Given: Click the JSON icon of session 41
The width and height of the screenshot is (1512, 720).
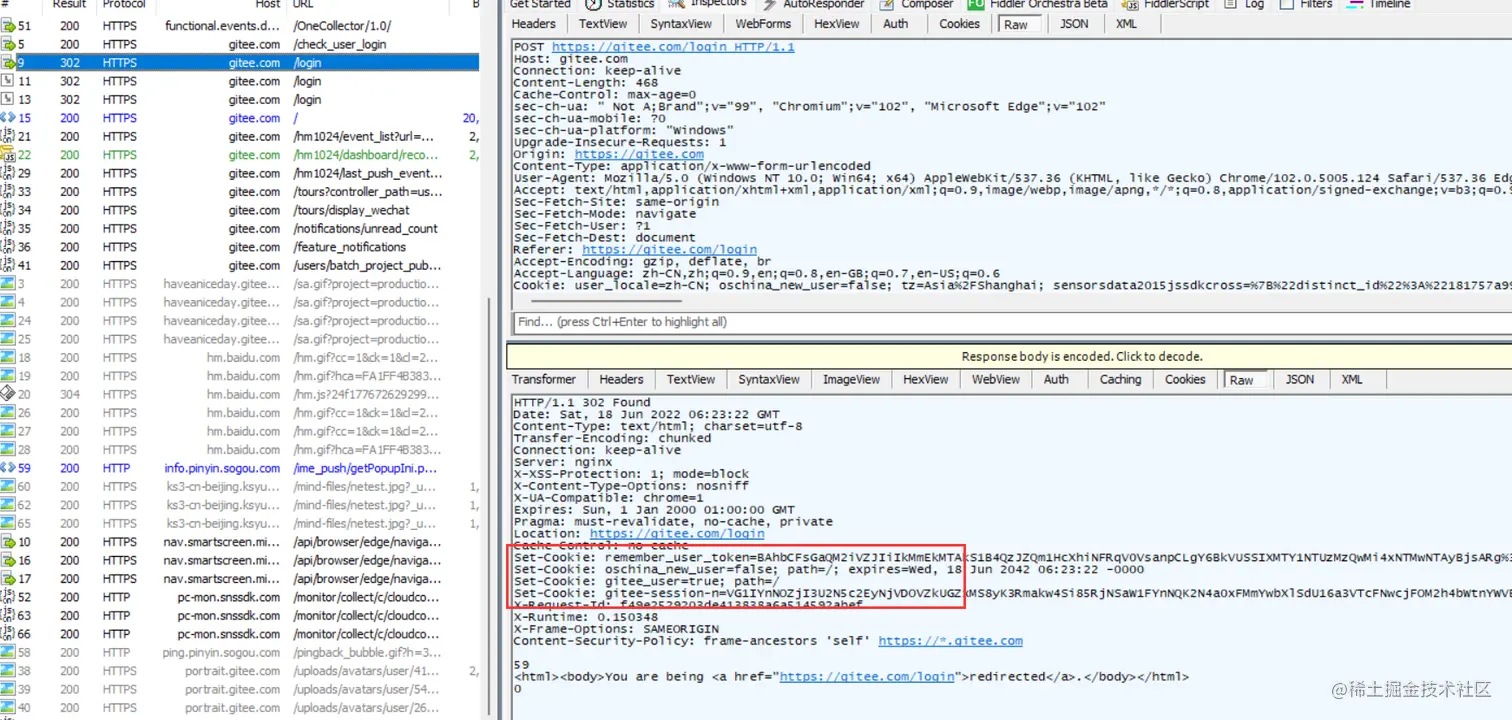Looking at the screenshot, I should [8, 265].
